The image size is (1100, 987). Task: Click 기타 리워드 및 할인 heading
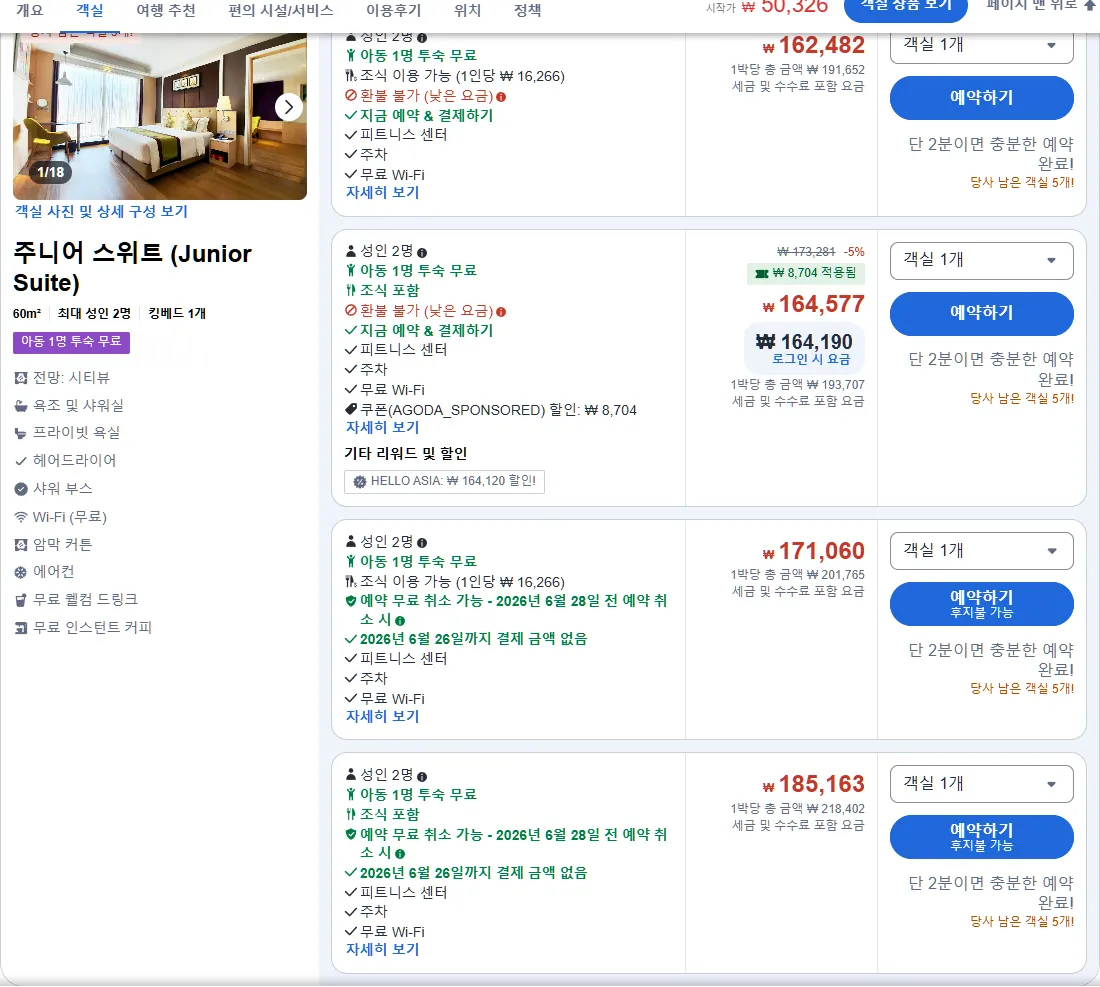click(405, 453)
